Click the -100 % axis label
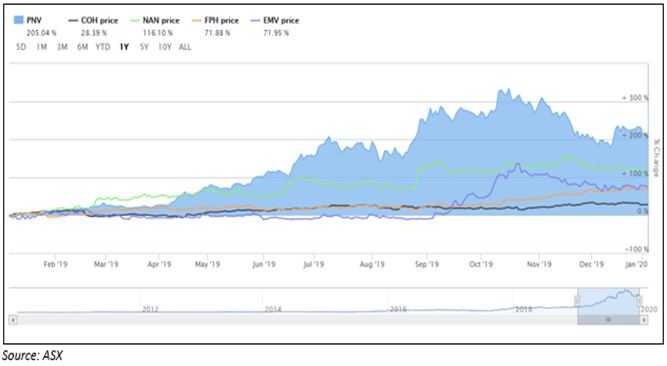 pyautogui.click(x=637, y=249)
